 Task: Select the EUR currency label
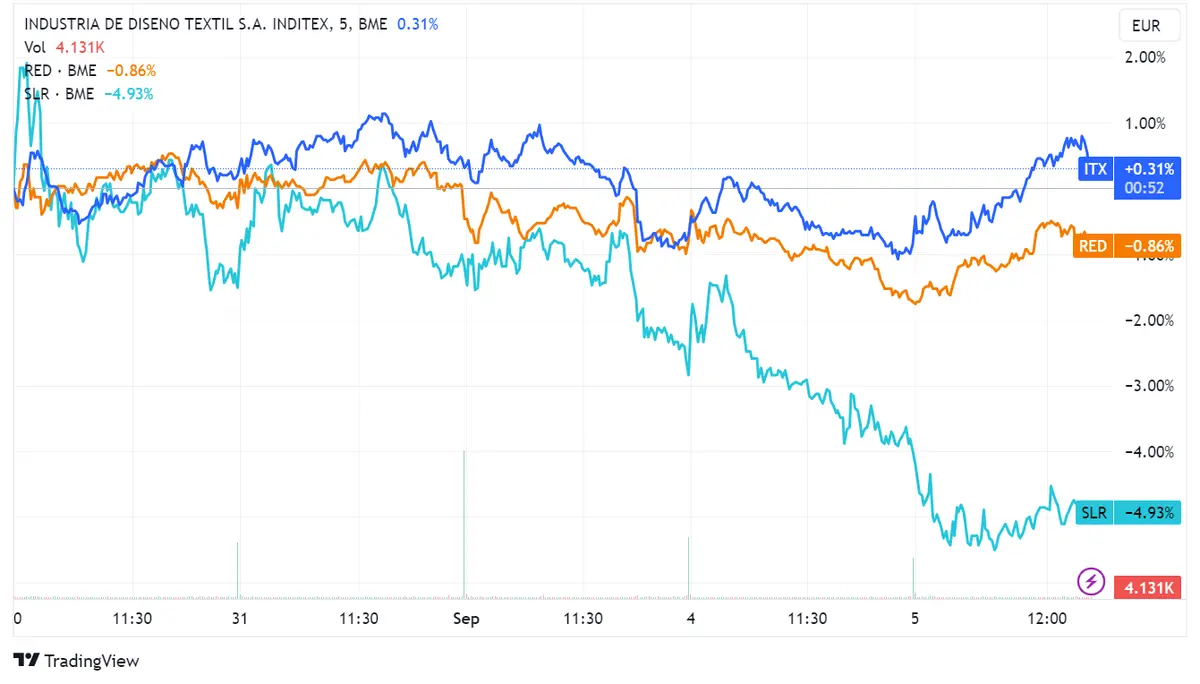[1148, 25]
